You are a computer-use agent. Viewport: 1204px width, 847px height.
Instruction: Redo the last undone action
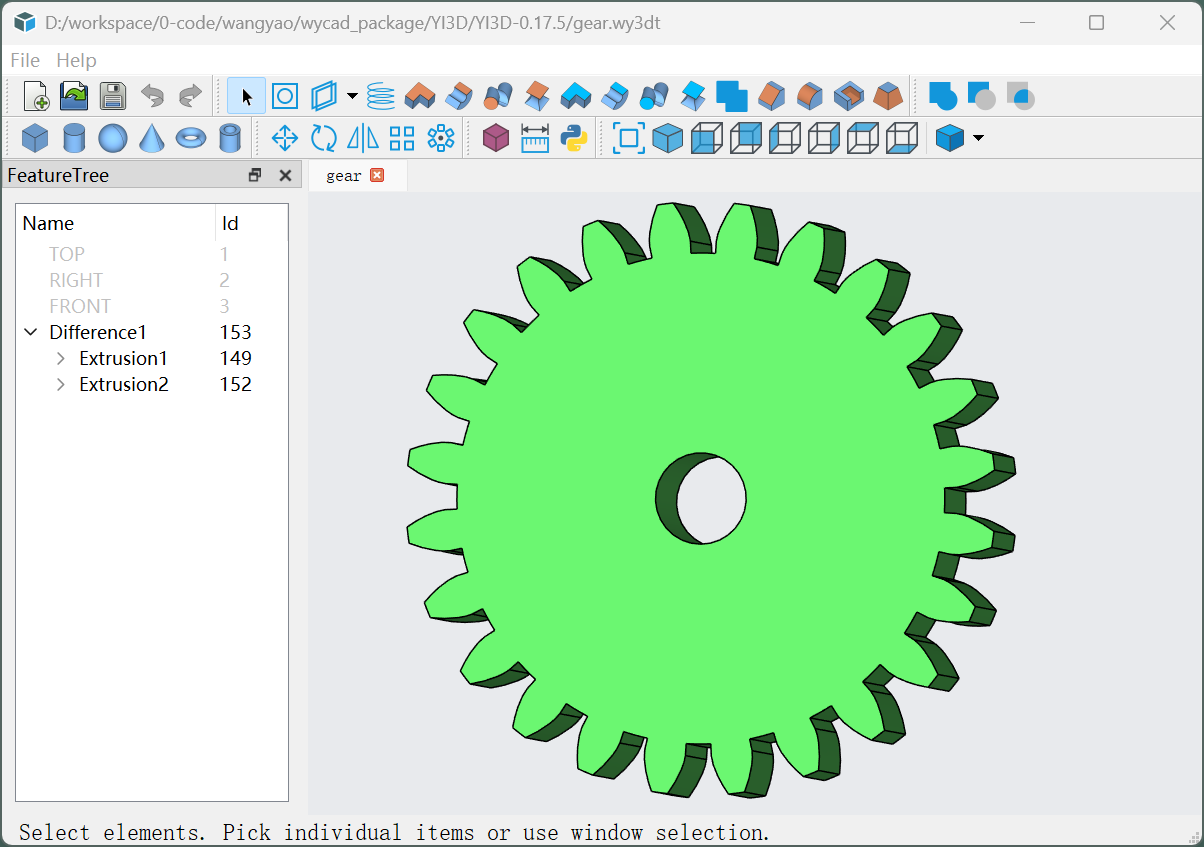pos(190,96)
